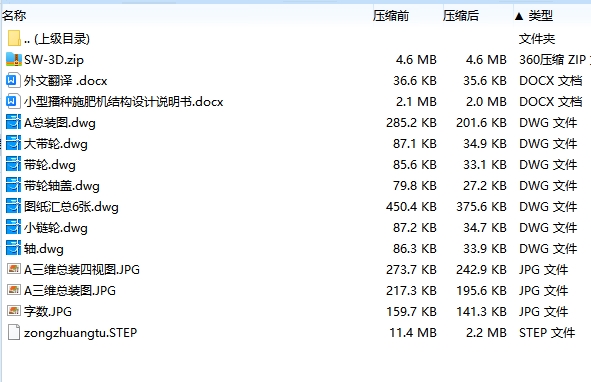The image size is (591, 382).
Task: Click the 小型播种施肥机结构设计说明书.docx document icon
Action: coord(13,101)
